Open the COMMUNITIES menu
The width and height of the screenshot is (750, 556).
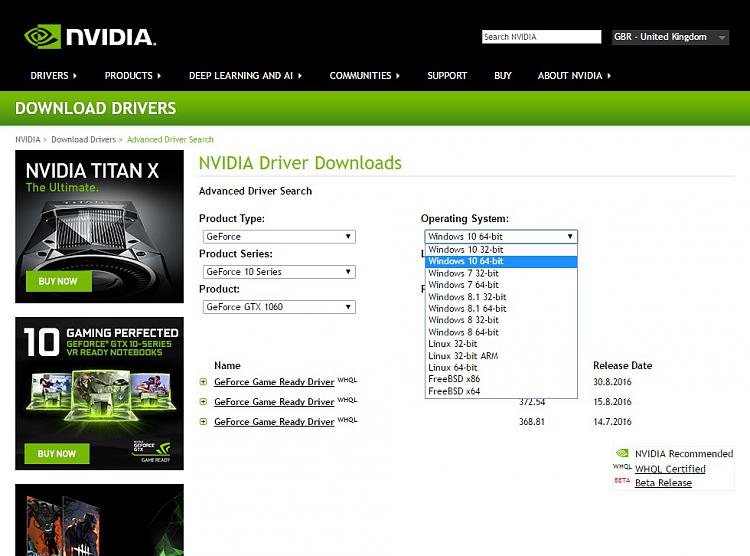pyautogui.click(x=364, y=76)
